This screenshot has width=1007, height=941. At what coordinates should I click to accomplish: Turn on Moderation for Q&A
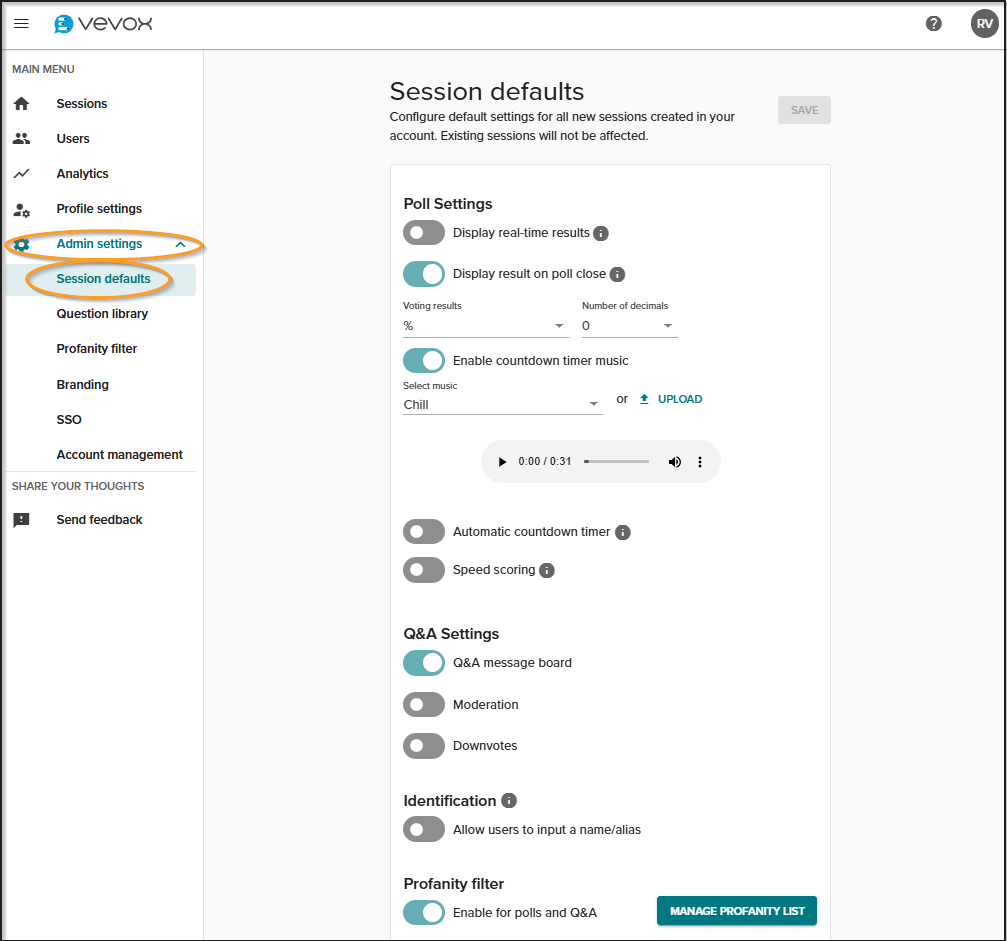[423, 704]
